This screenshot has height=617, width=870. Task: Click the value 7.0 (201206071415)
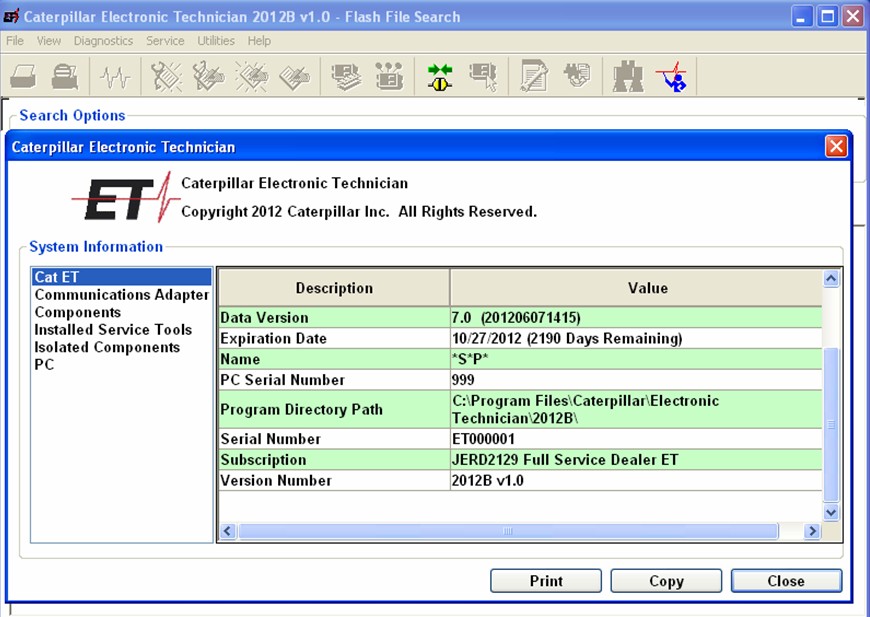click(x=516, y=317)
